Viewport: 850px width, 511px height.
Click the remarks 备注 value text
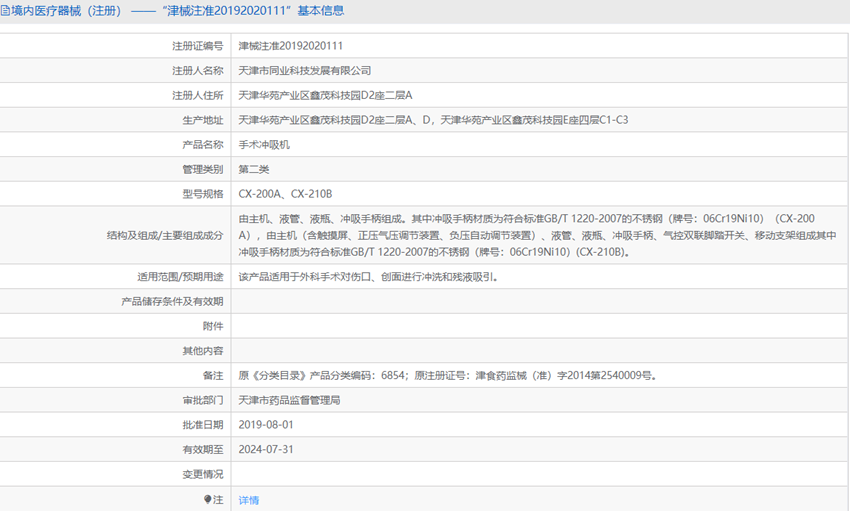[x=447, y=376]
